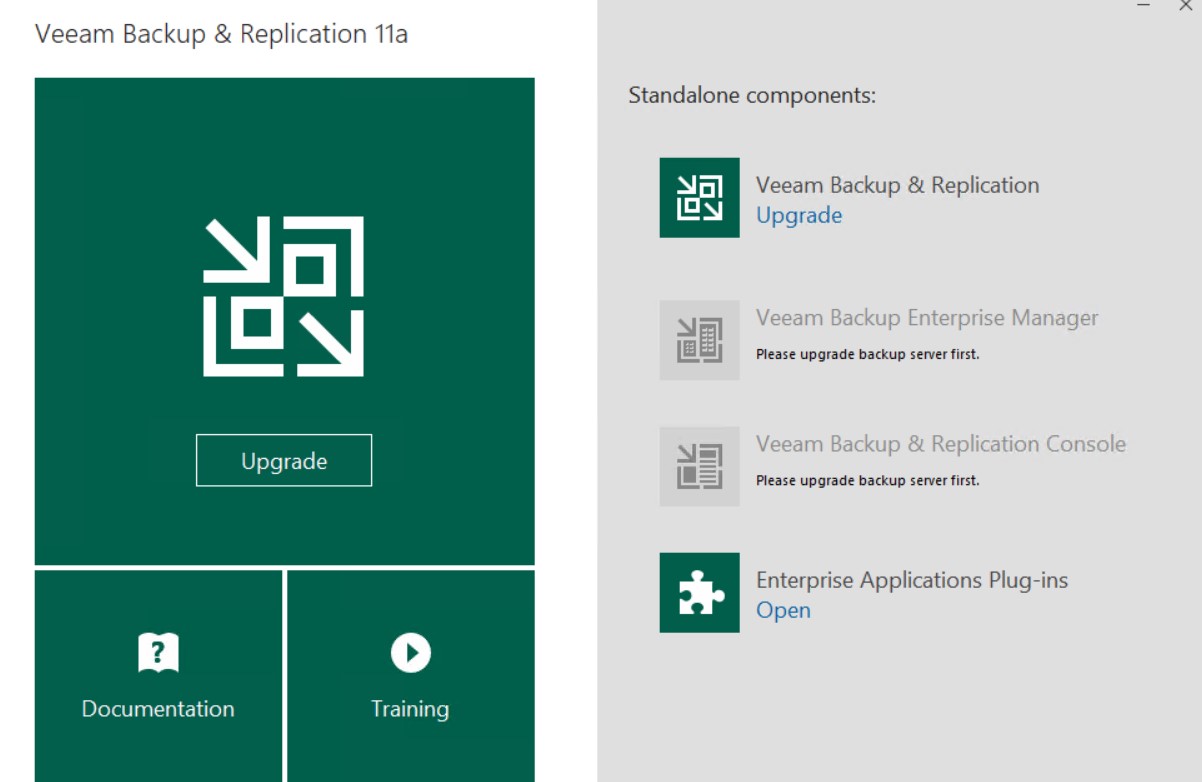
Task: Click the Veeam Backup & Replication component icon
Action: click(699, 197)
